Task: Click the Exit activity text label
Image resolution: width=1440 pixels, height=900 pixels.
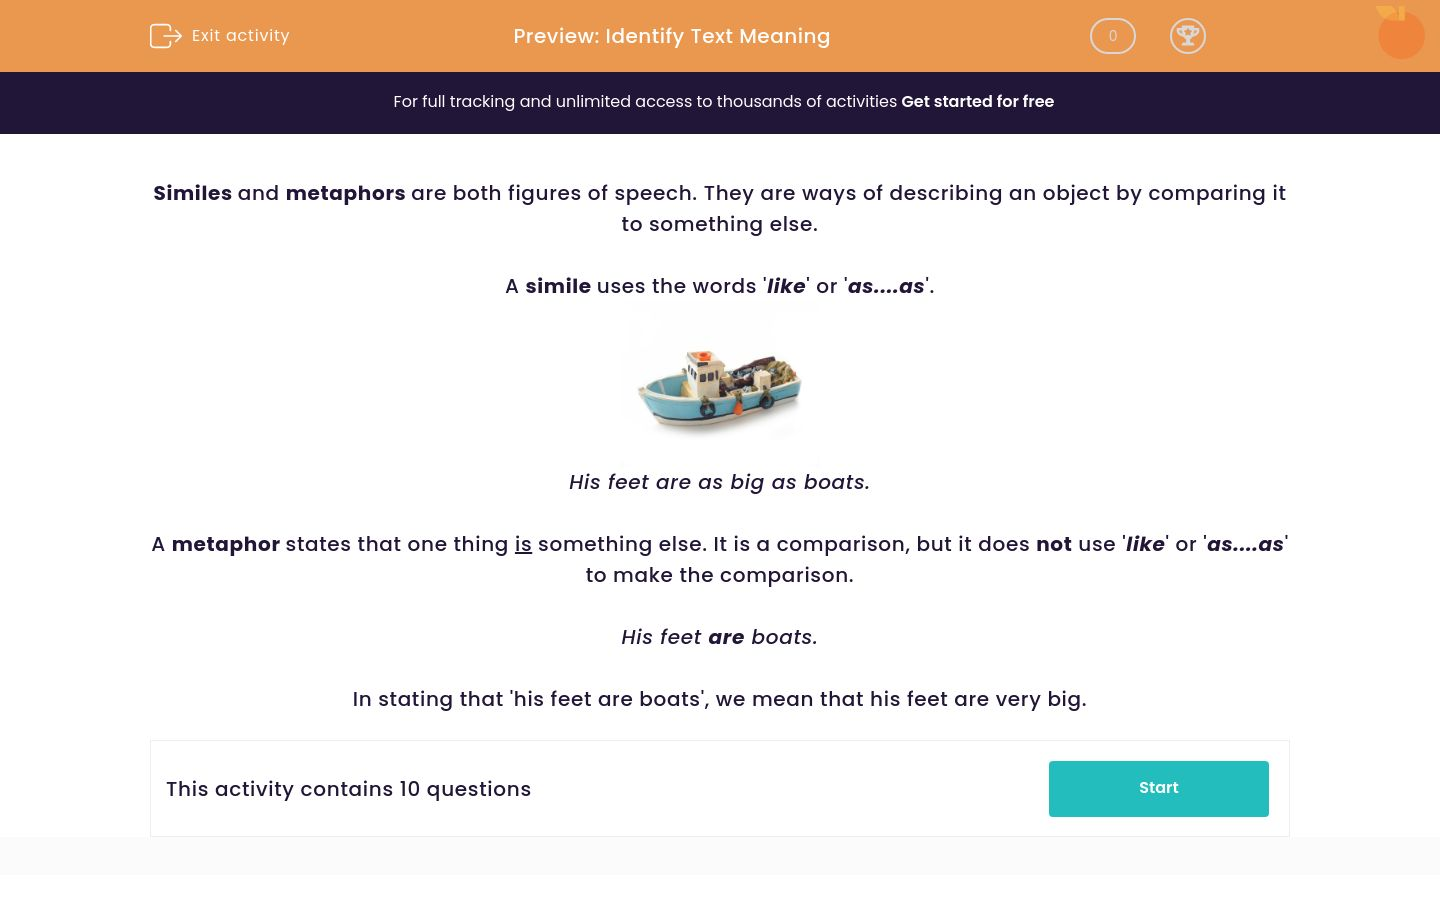Action: click(x=240, y=36)
